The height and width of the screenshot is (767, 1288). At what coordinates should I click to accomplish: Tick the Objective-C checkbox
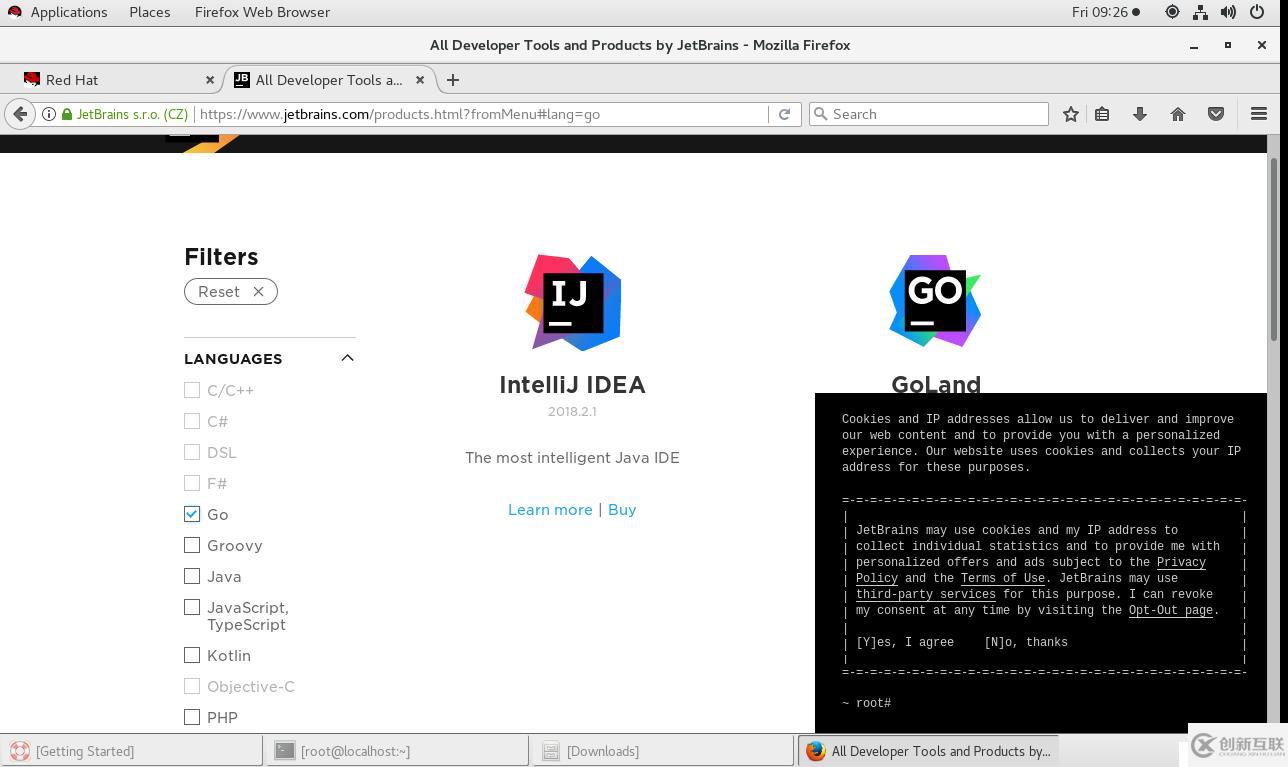click(192, 686)
